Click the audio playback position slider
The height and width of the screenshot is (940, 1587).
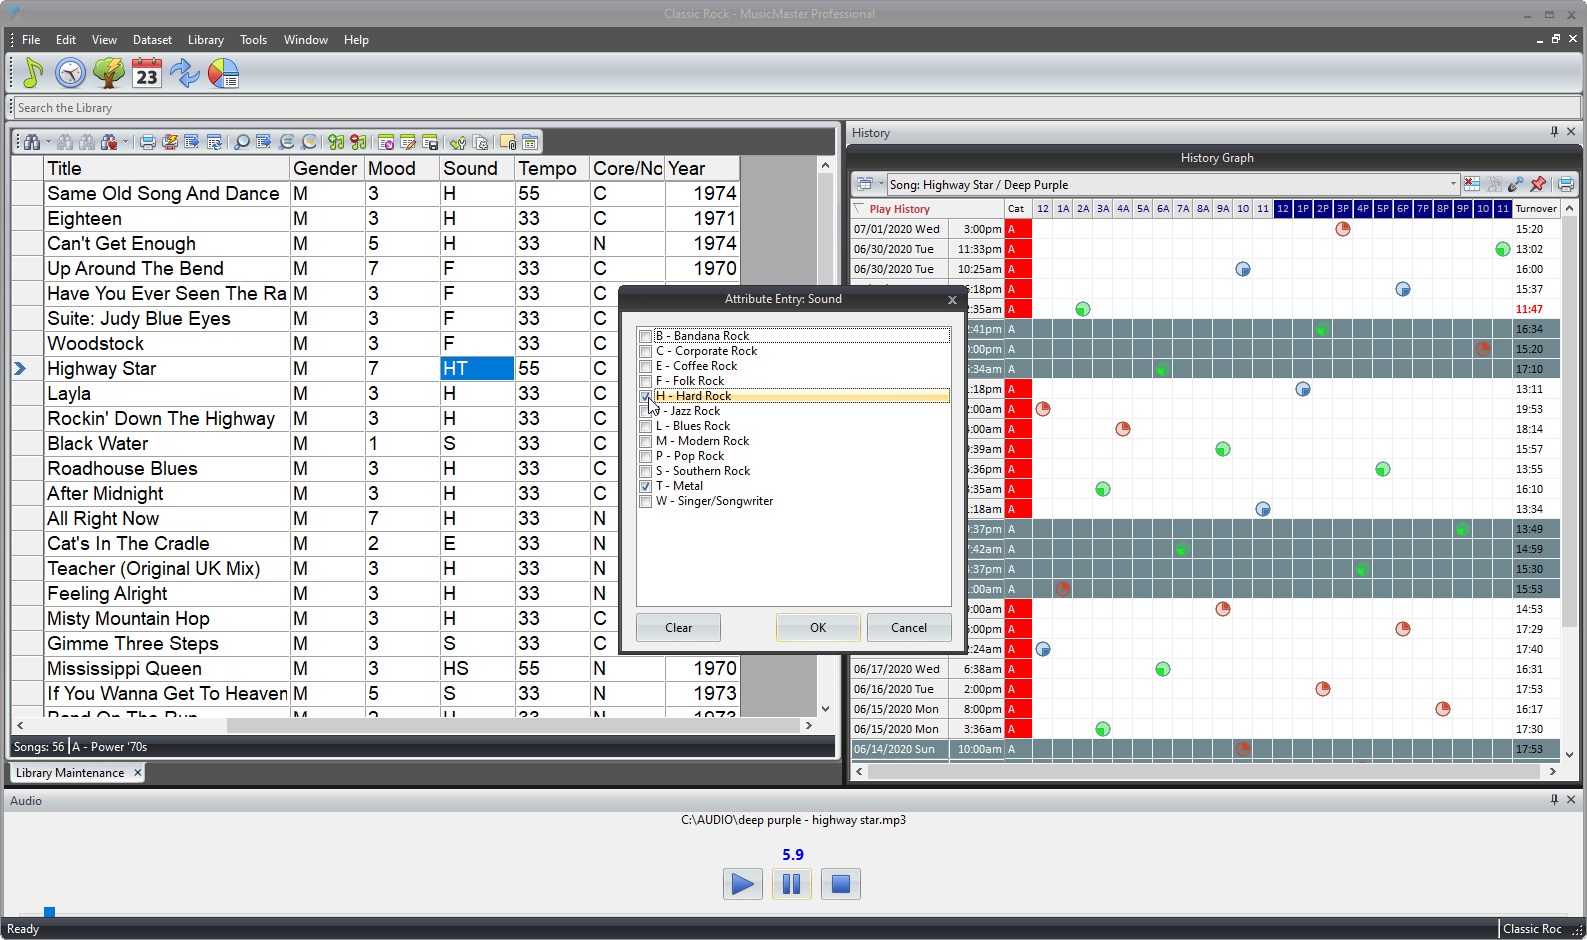click(49, 912)
